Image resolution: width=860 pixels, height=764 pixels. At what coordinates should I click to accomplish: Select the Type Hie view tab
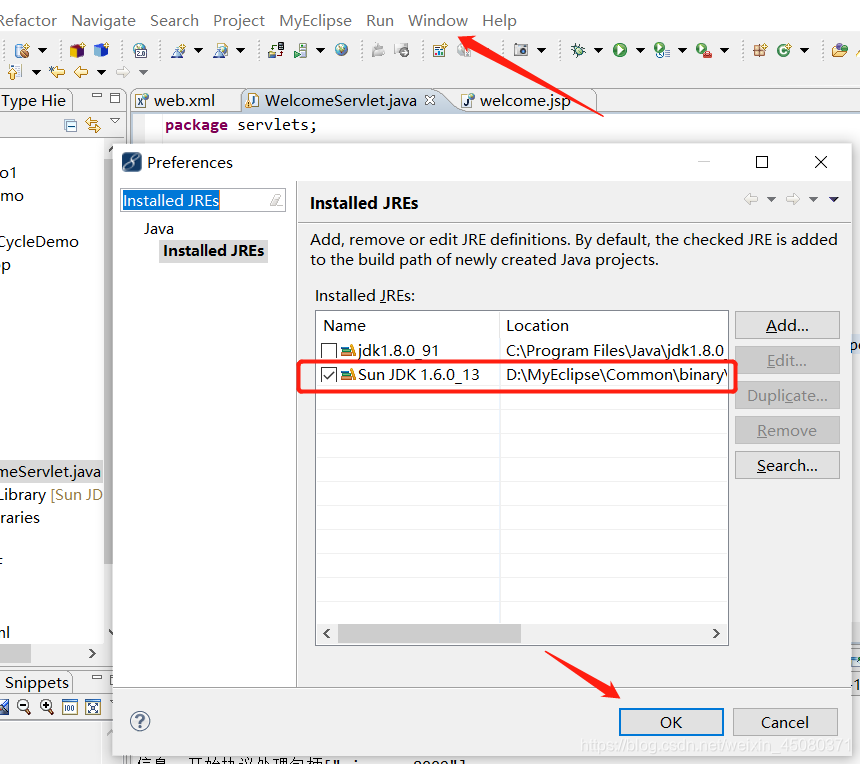pyautogui.click(x=33, y=101)
